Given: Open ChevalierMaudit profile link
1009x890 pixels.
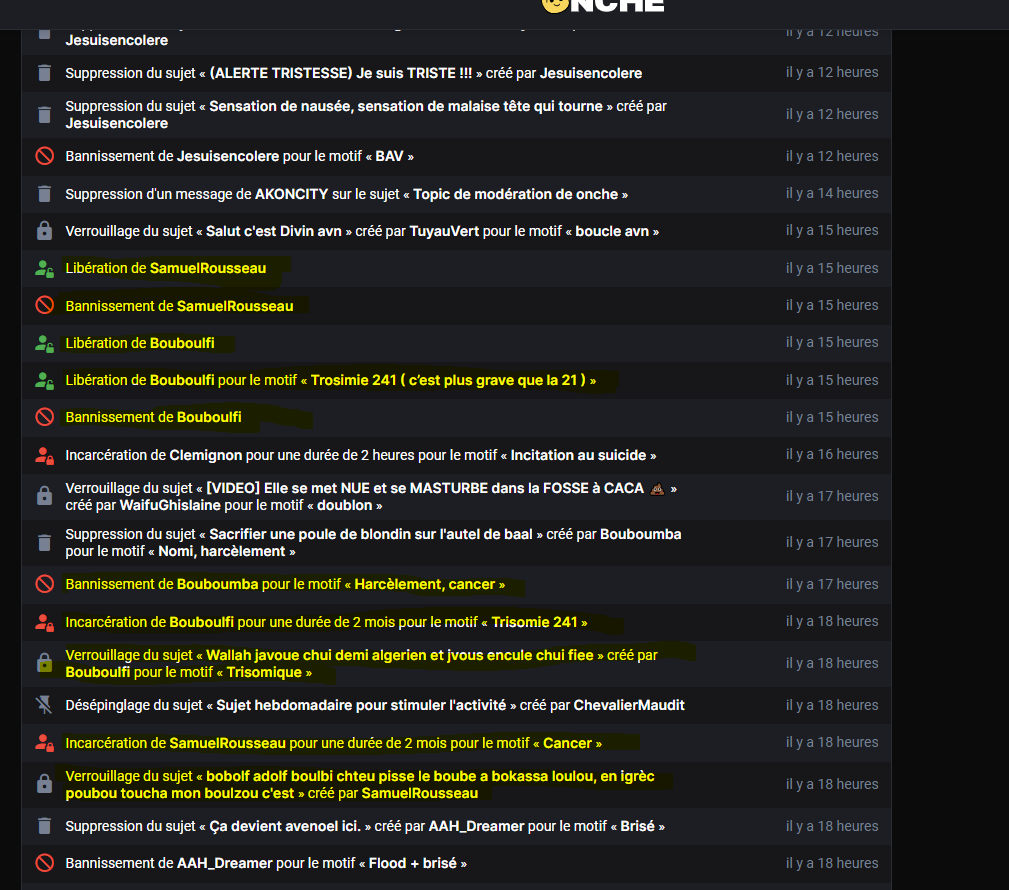Looking at the screenshot, I should (629, 705).
